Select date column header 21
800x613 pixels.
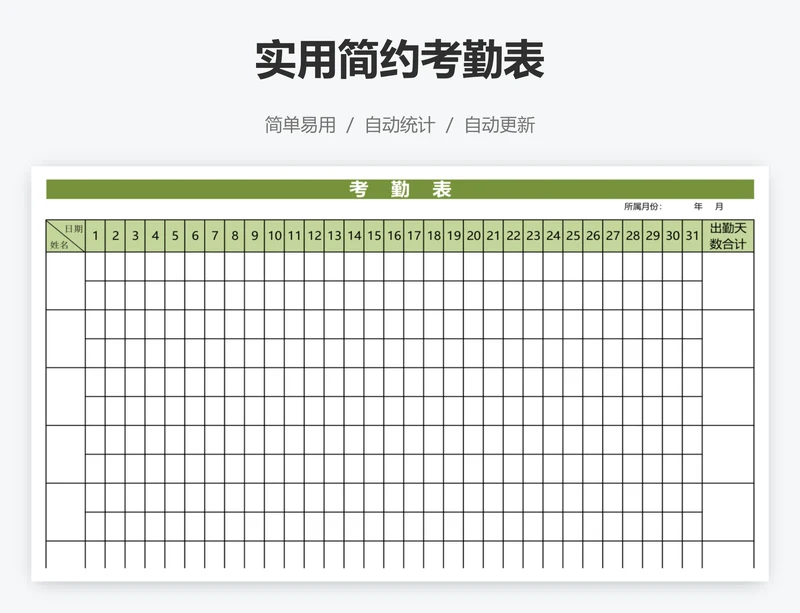(x=493, y=236)
